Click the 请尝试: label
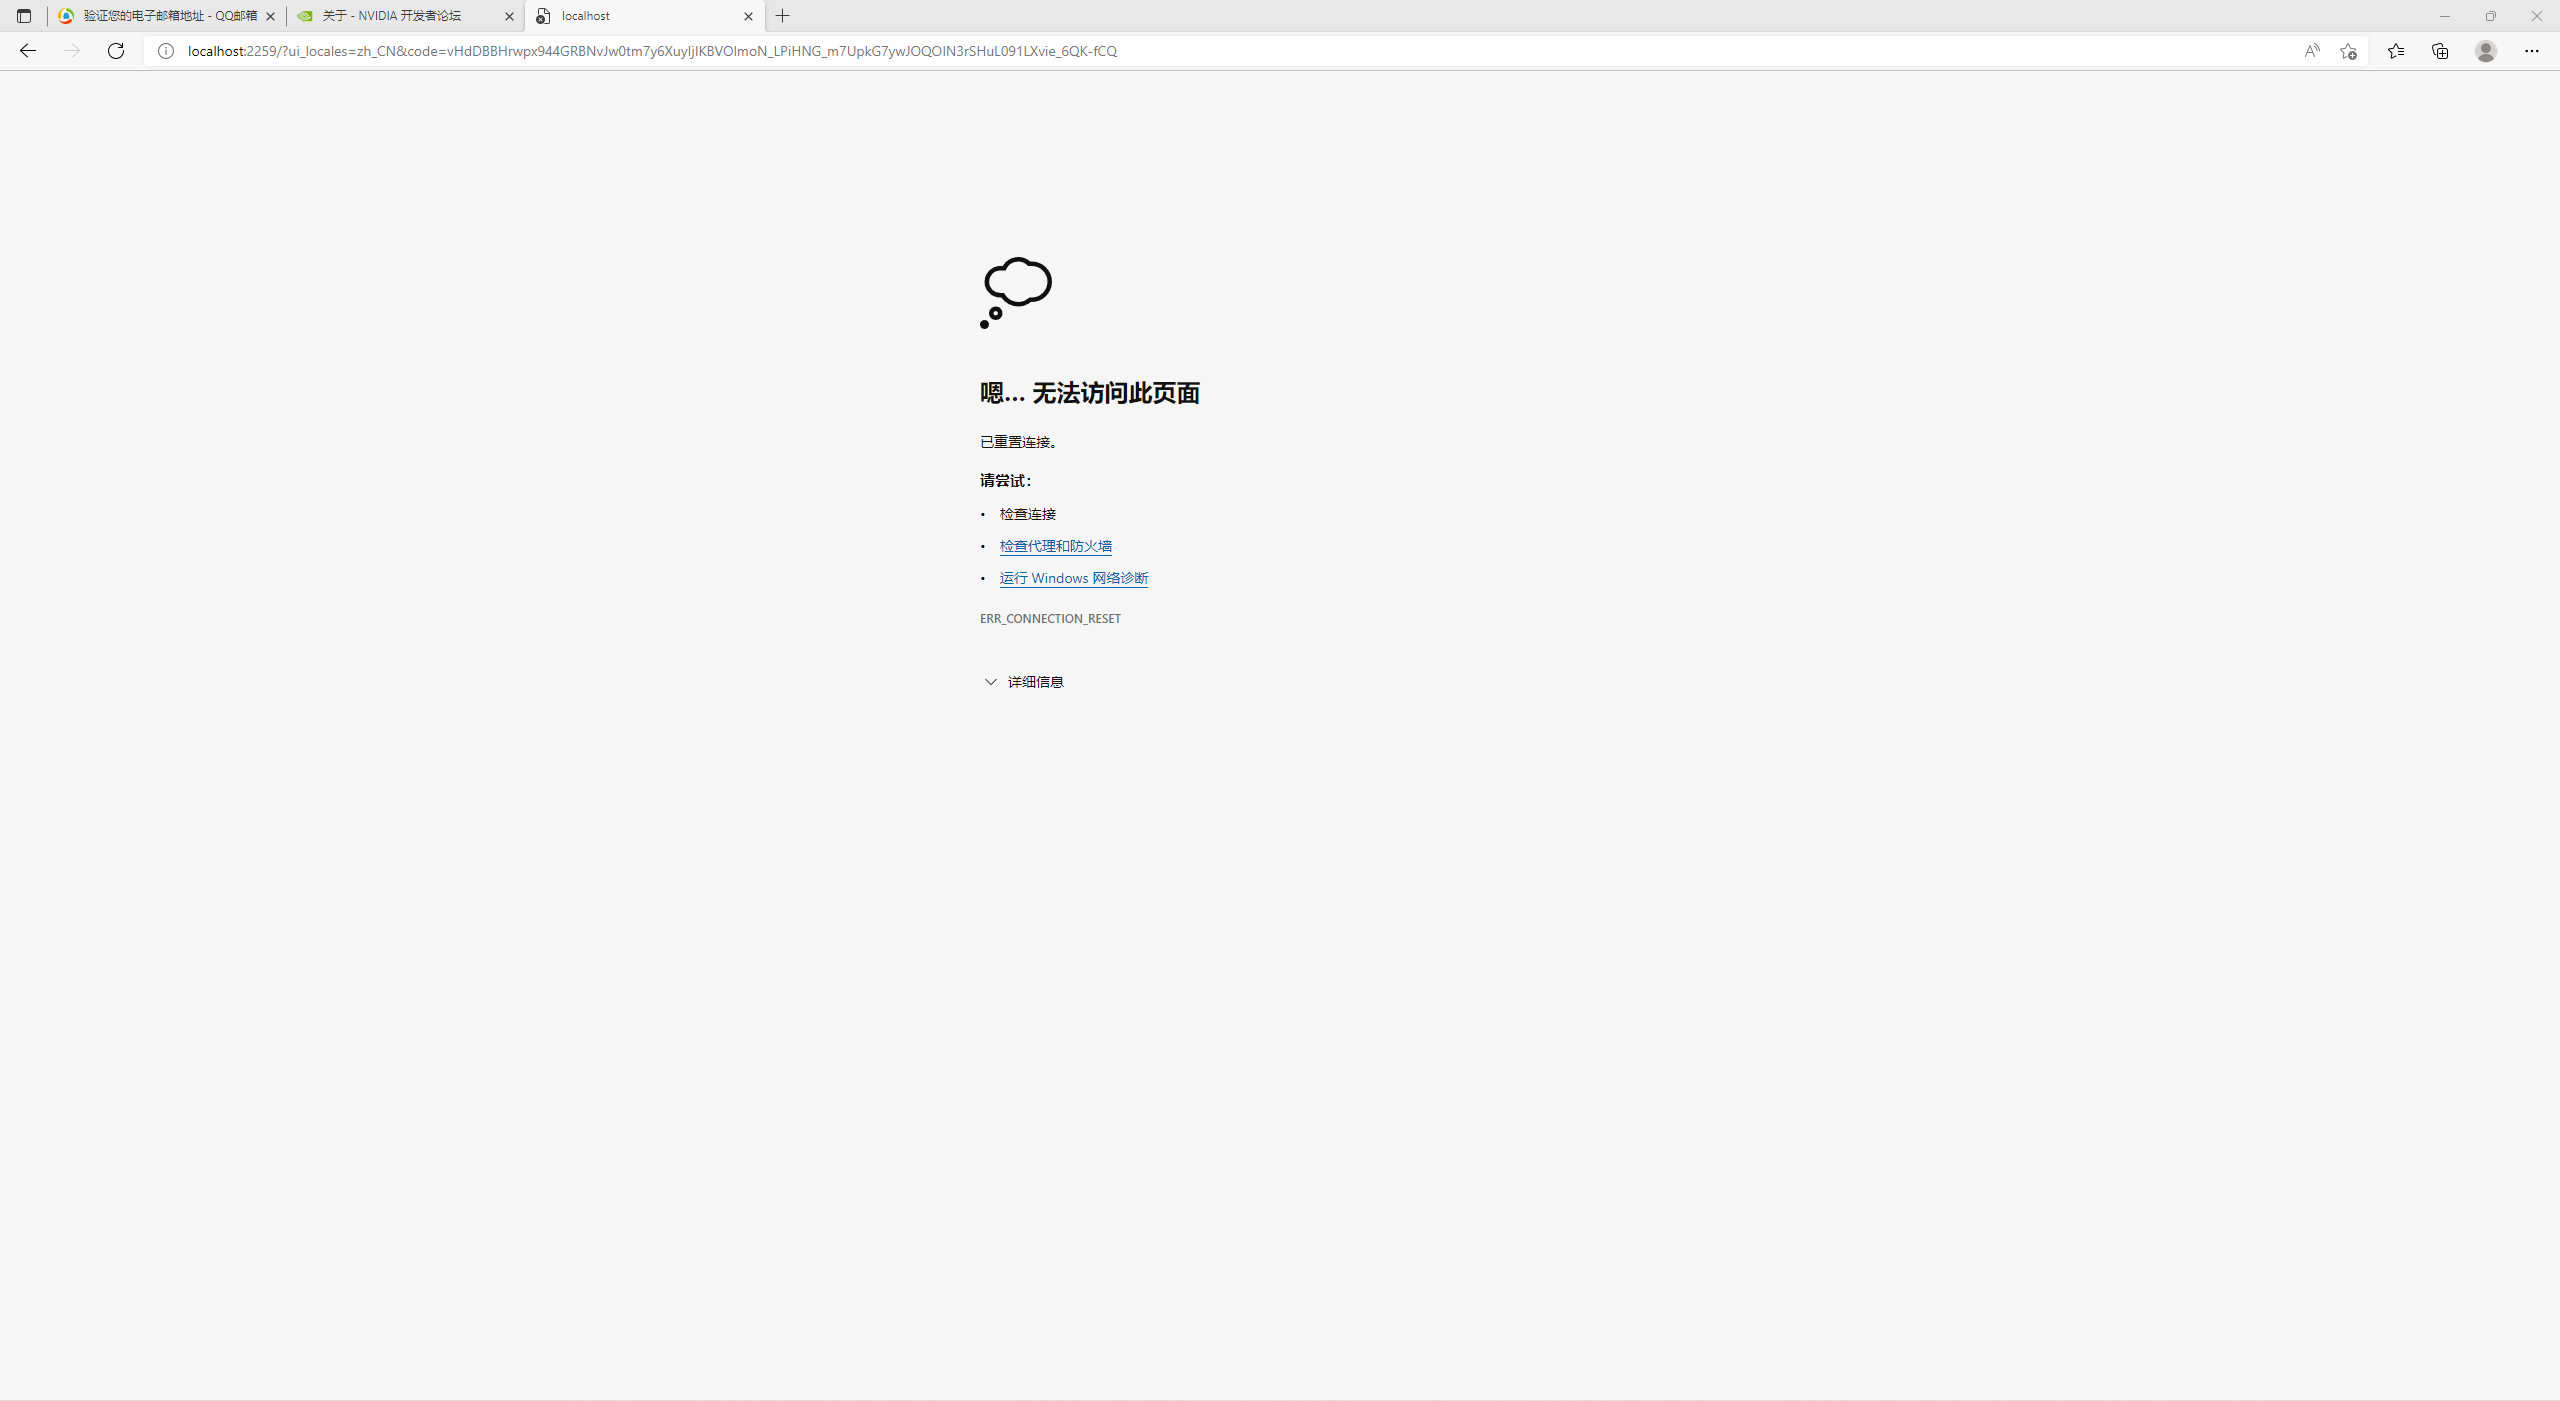The height and width of the screenshot is (1401, 2560). pos(1005,481)
